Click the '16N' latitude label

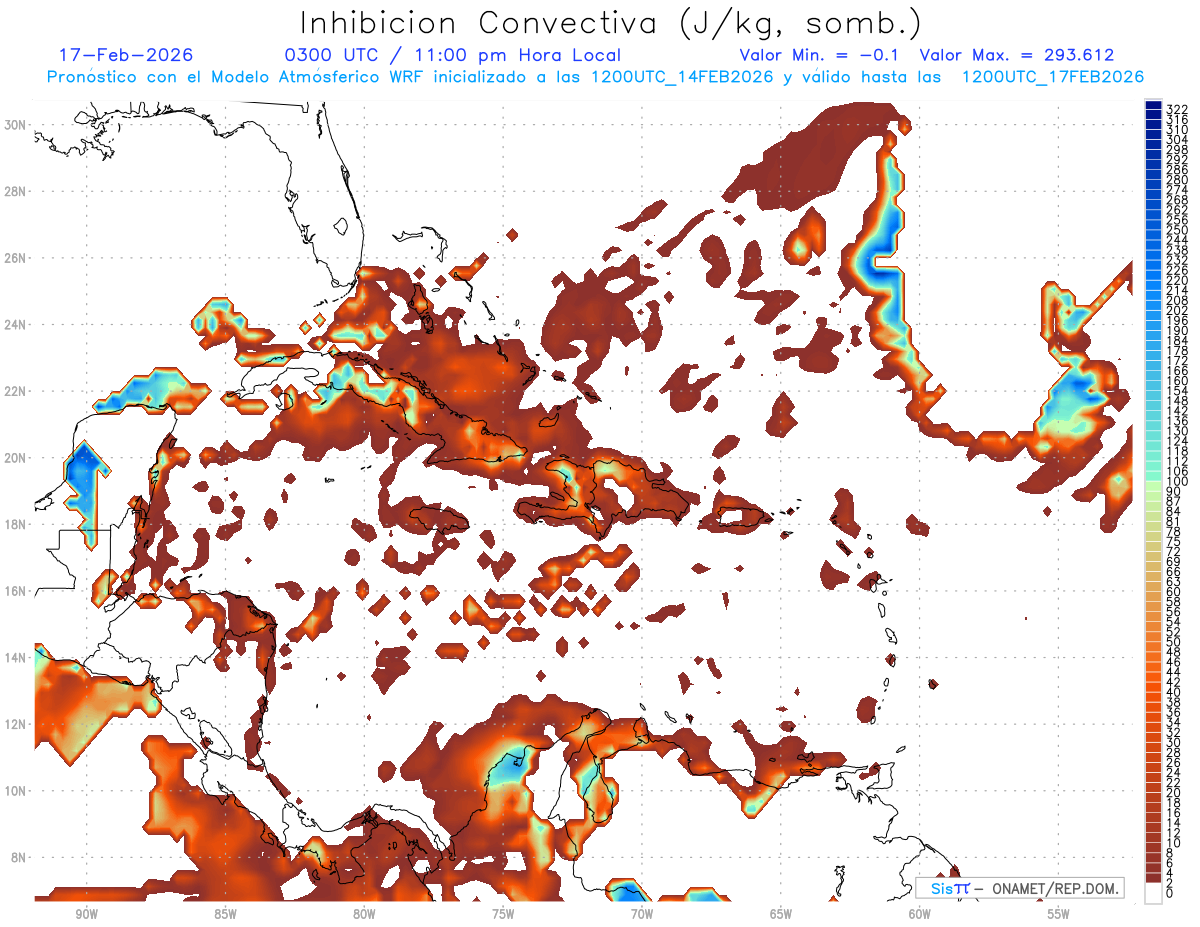(15, 591)
